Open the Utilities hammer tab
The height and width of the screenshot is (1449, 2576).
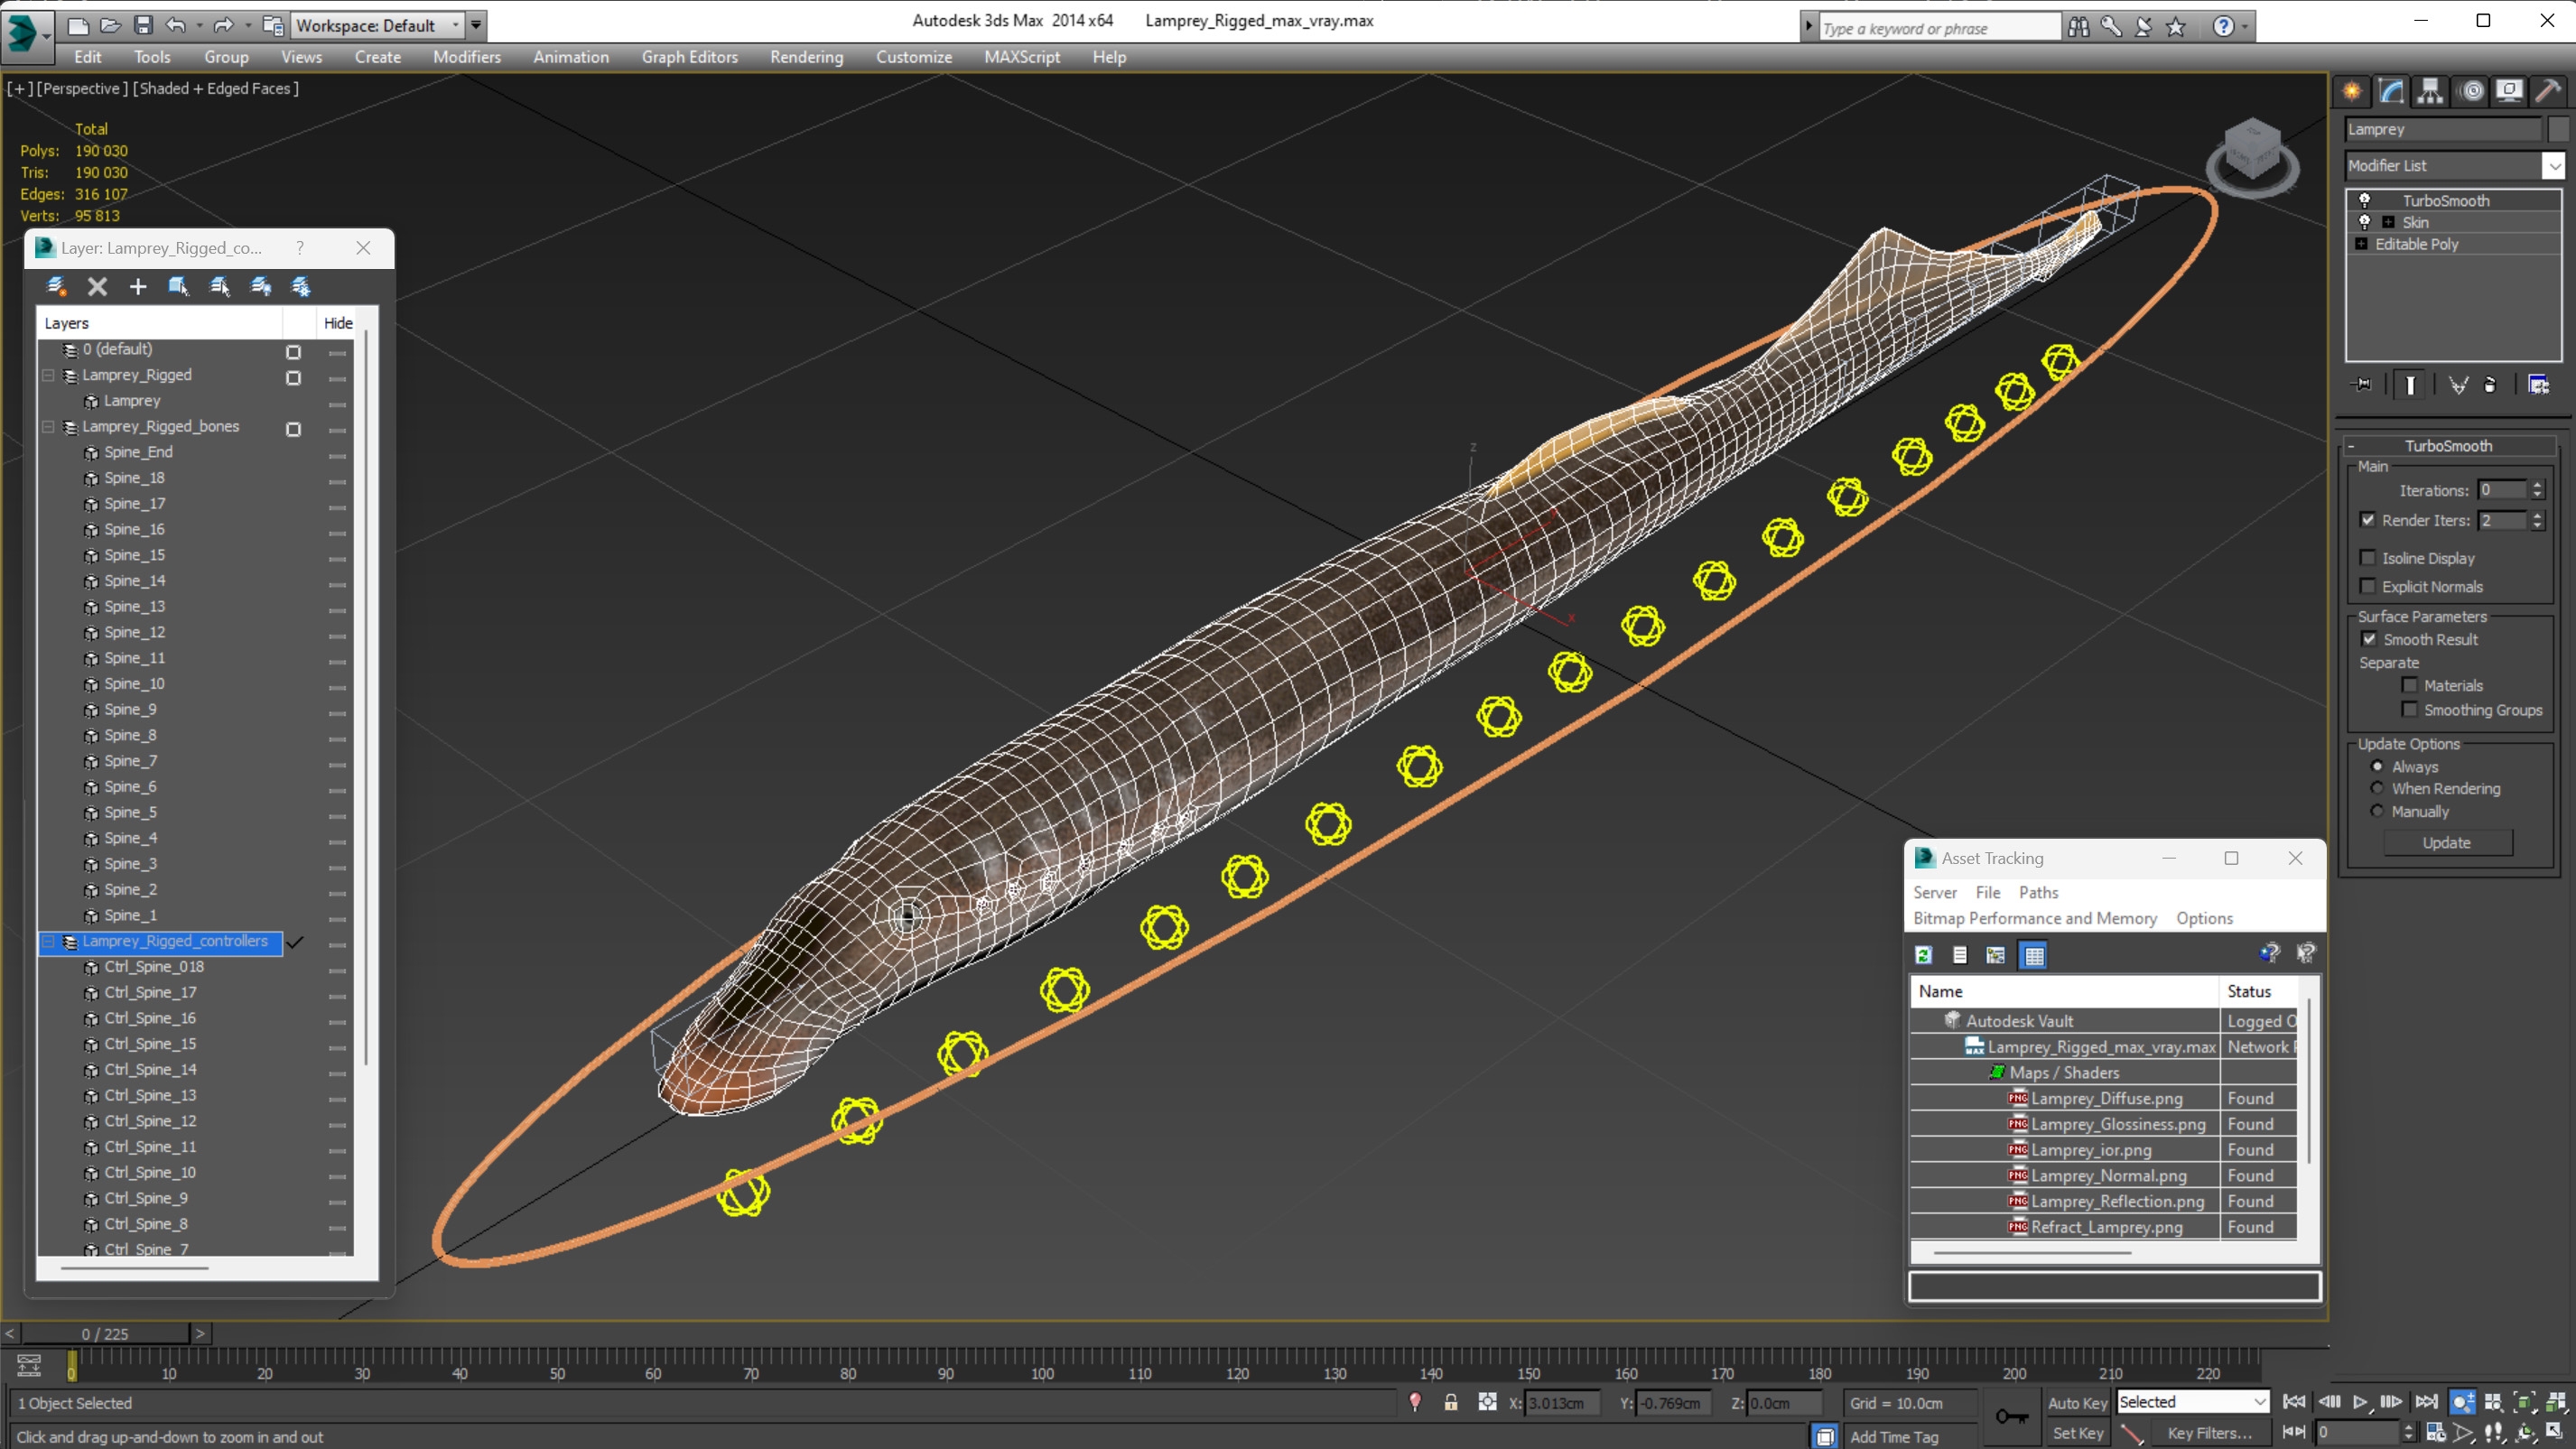tap(2548, 91)
